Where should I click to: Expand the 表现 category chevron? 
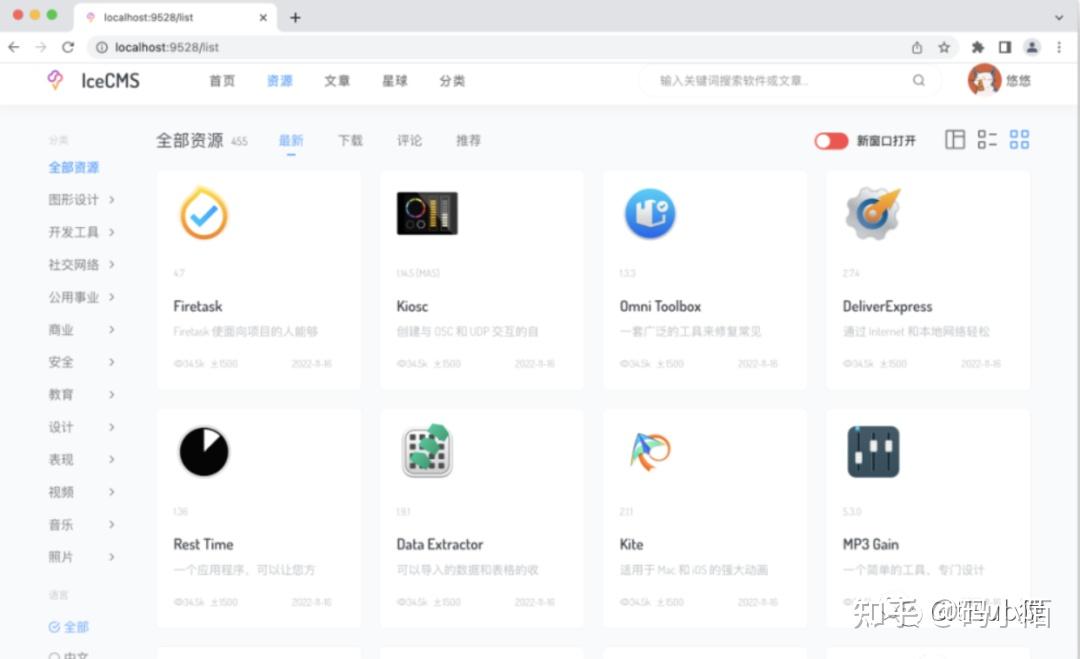tap(112, 459)
